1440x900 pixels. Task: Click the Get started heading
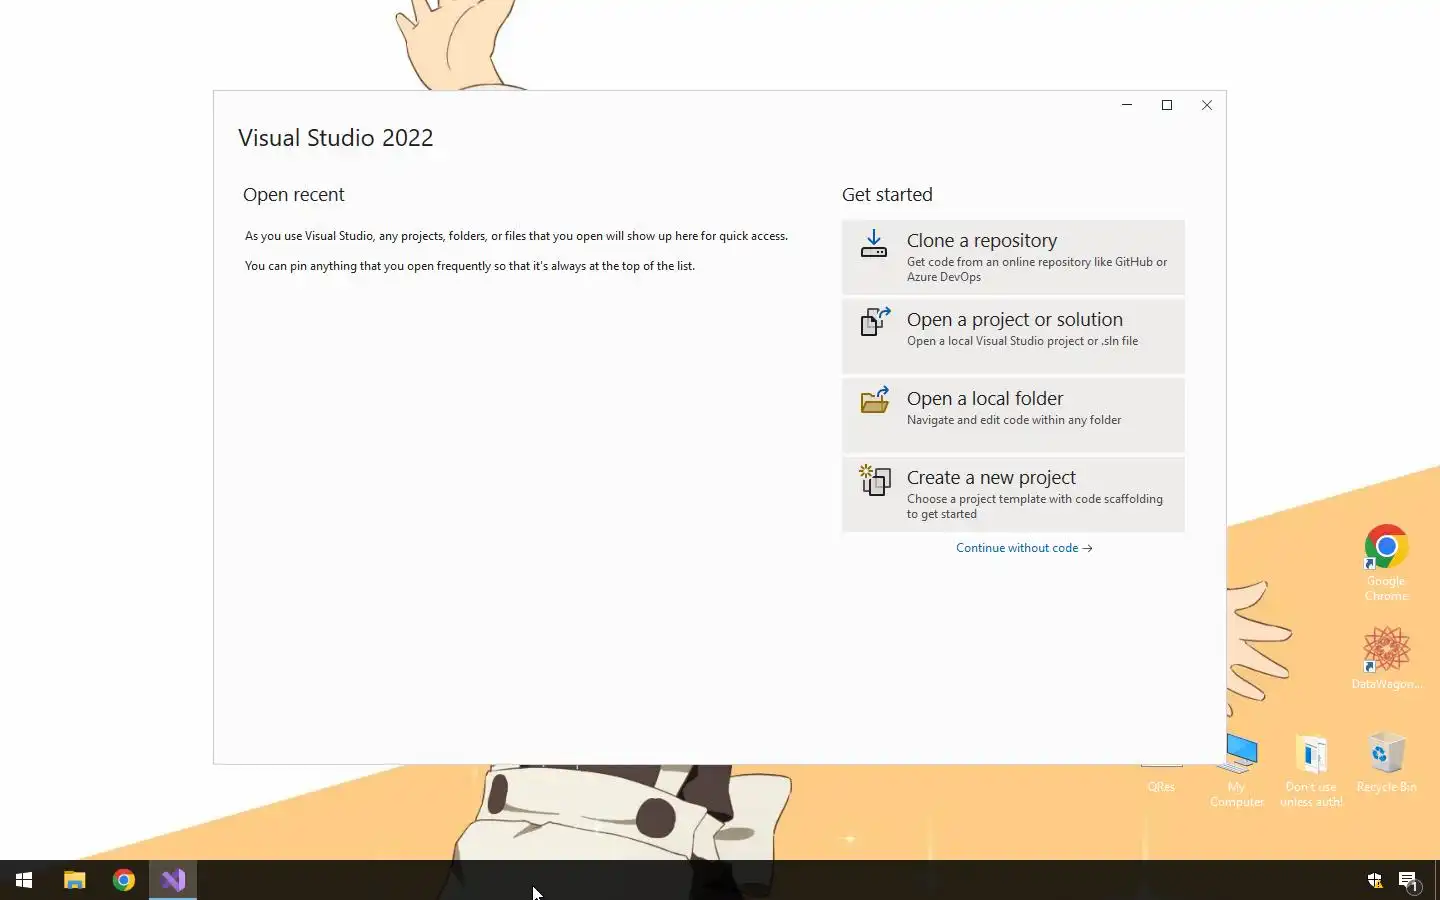click(887, 195)
